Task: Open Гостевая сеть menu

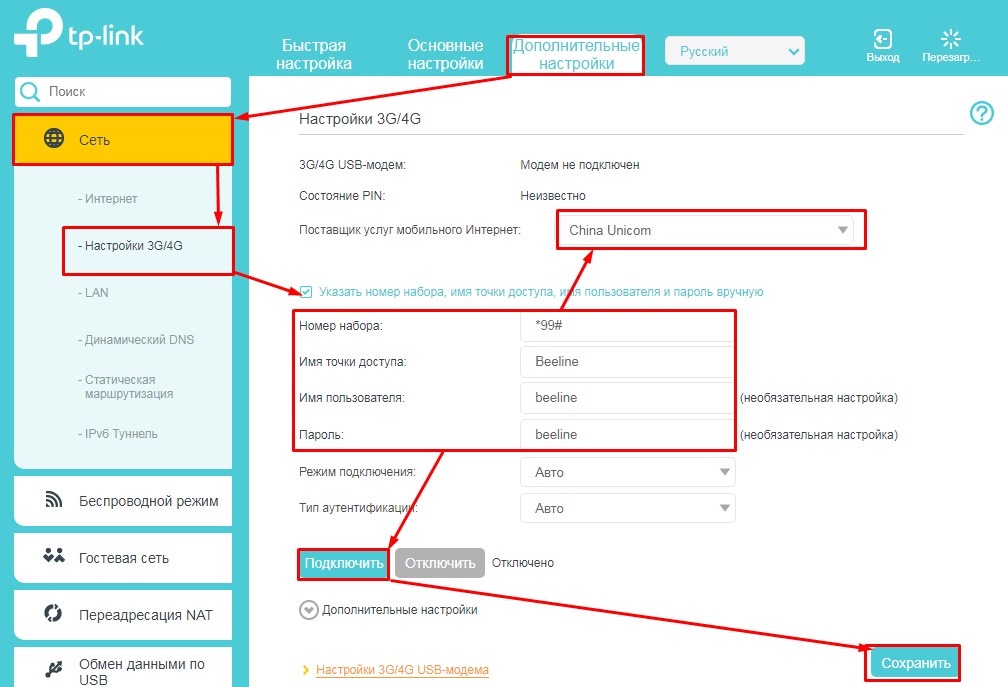Action: 123,558
